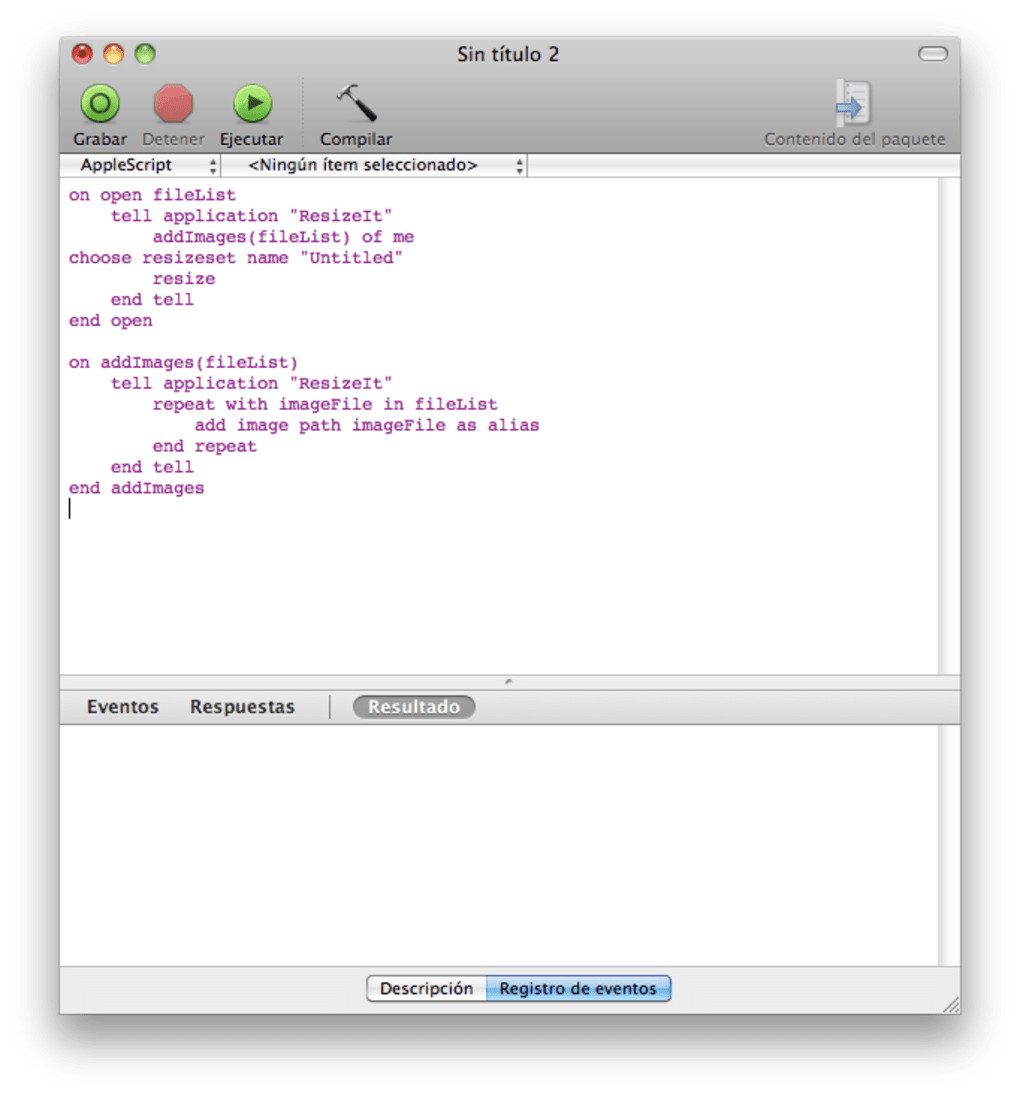Click the empty result output area
1020x1096 pixels.
pyautogui.click(x=498, y=845)
